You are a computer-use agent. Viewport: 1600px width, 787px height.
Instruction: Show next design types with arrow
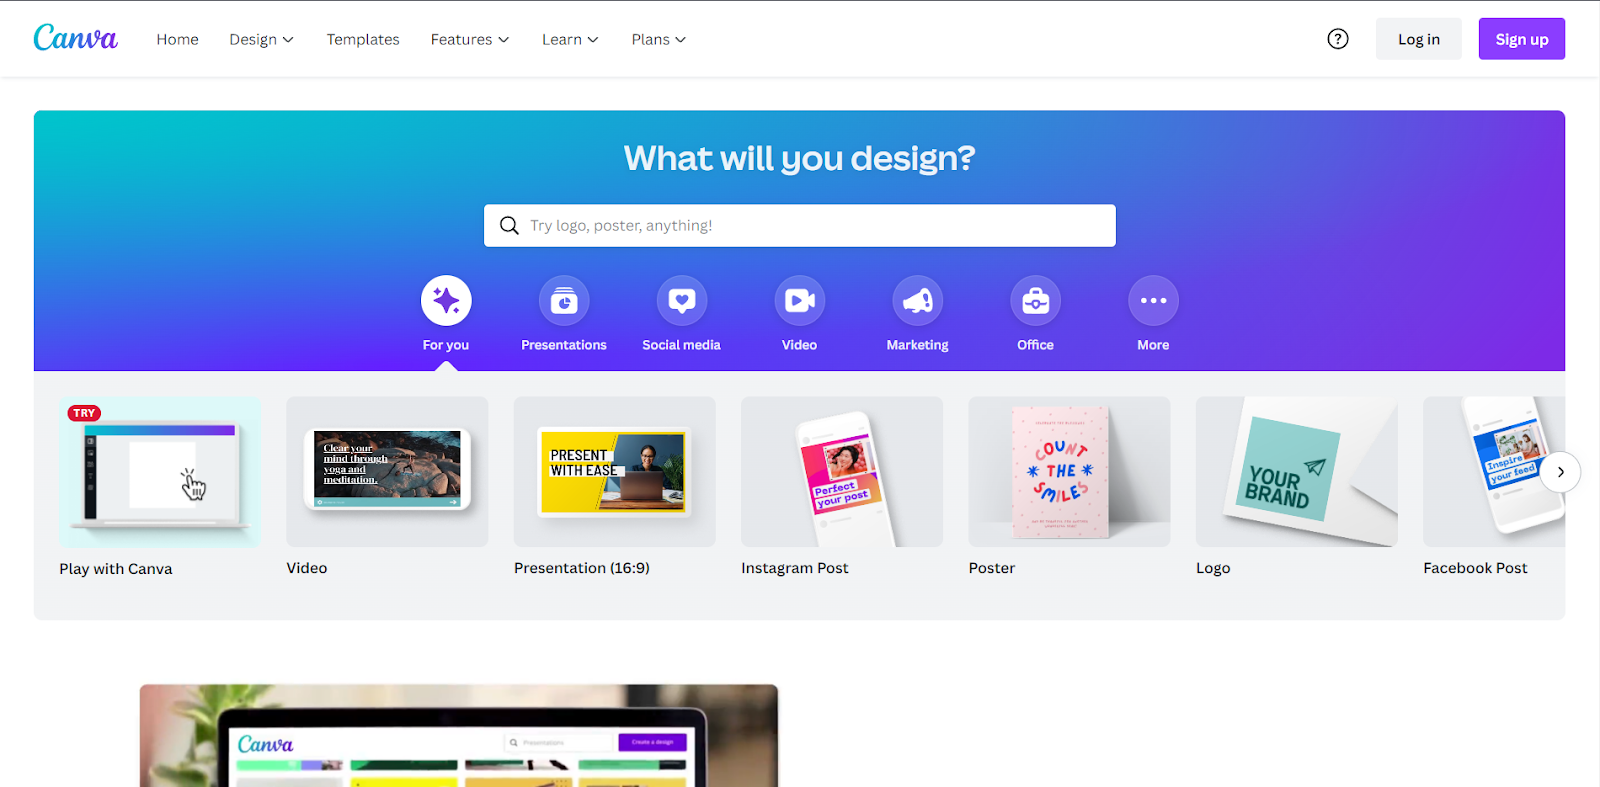[x=1560, y=472]
